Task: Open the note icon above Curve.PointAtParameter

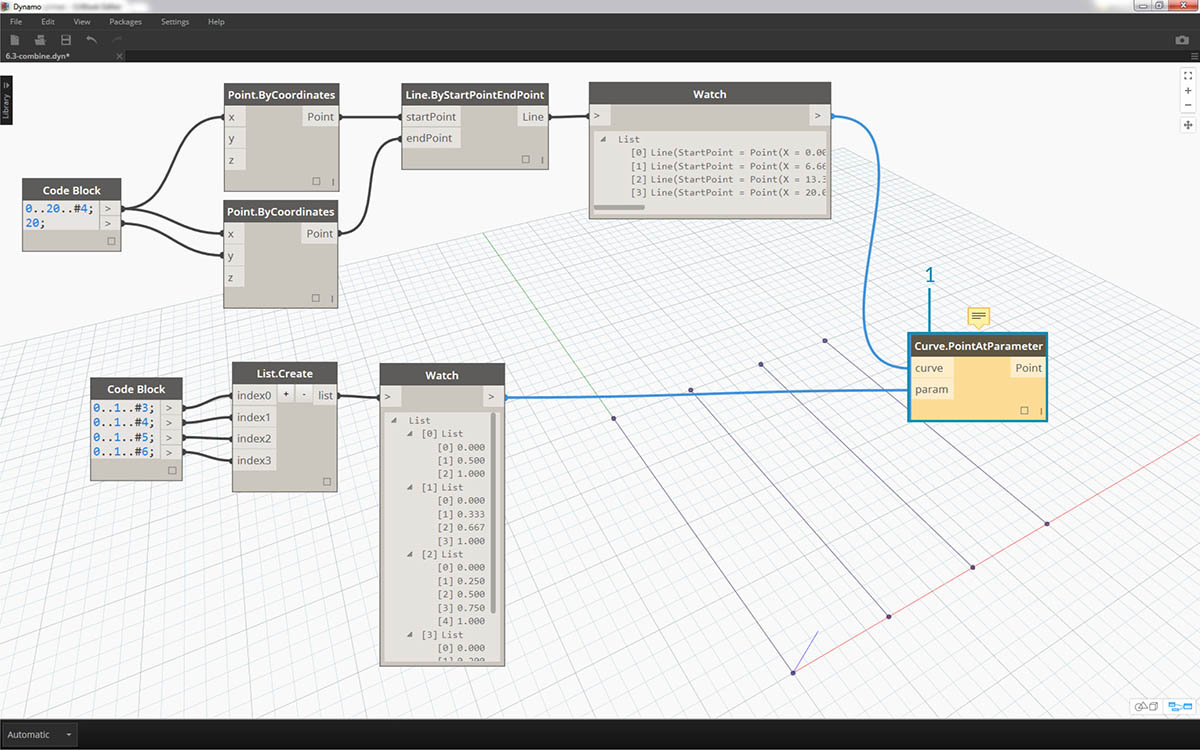Action: (x=978, y=317)
